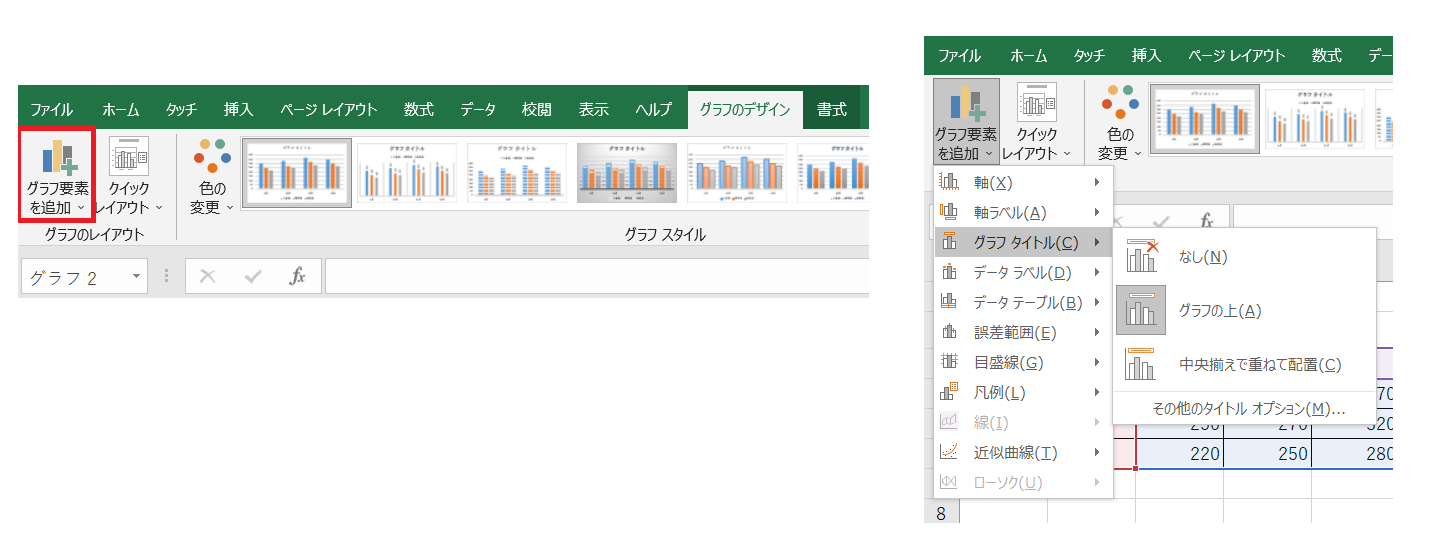Click グラフ要素を追加 in the left ribbon
Image resolution: width=1431 pixels, height=551 pixels.
click(57, 175)
